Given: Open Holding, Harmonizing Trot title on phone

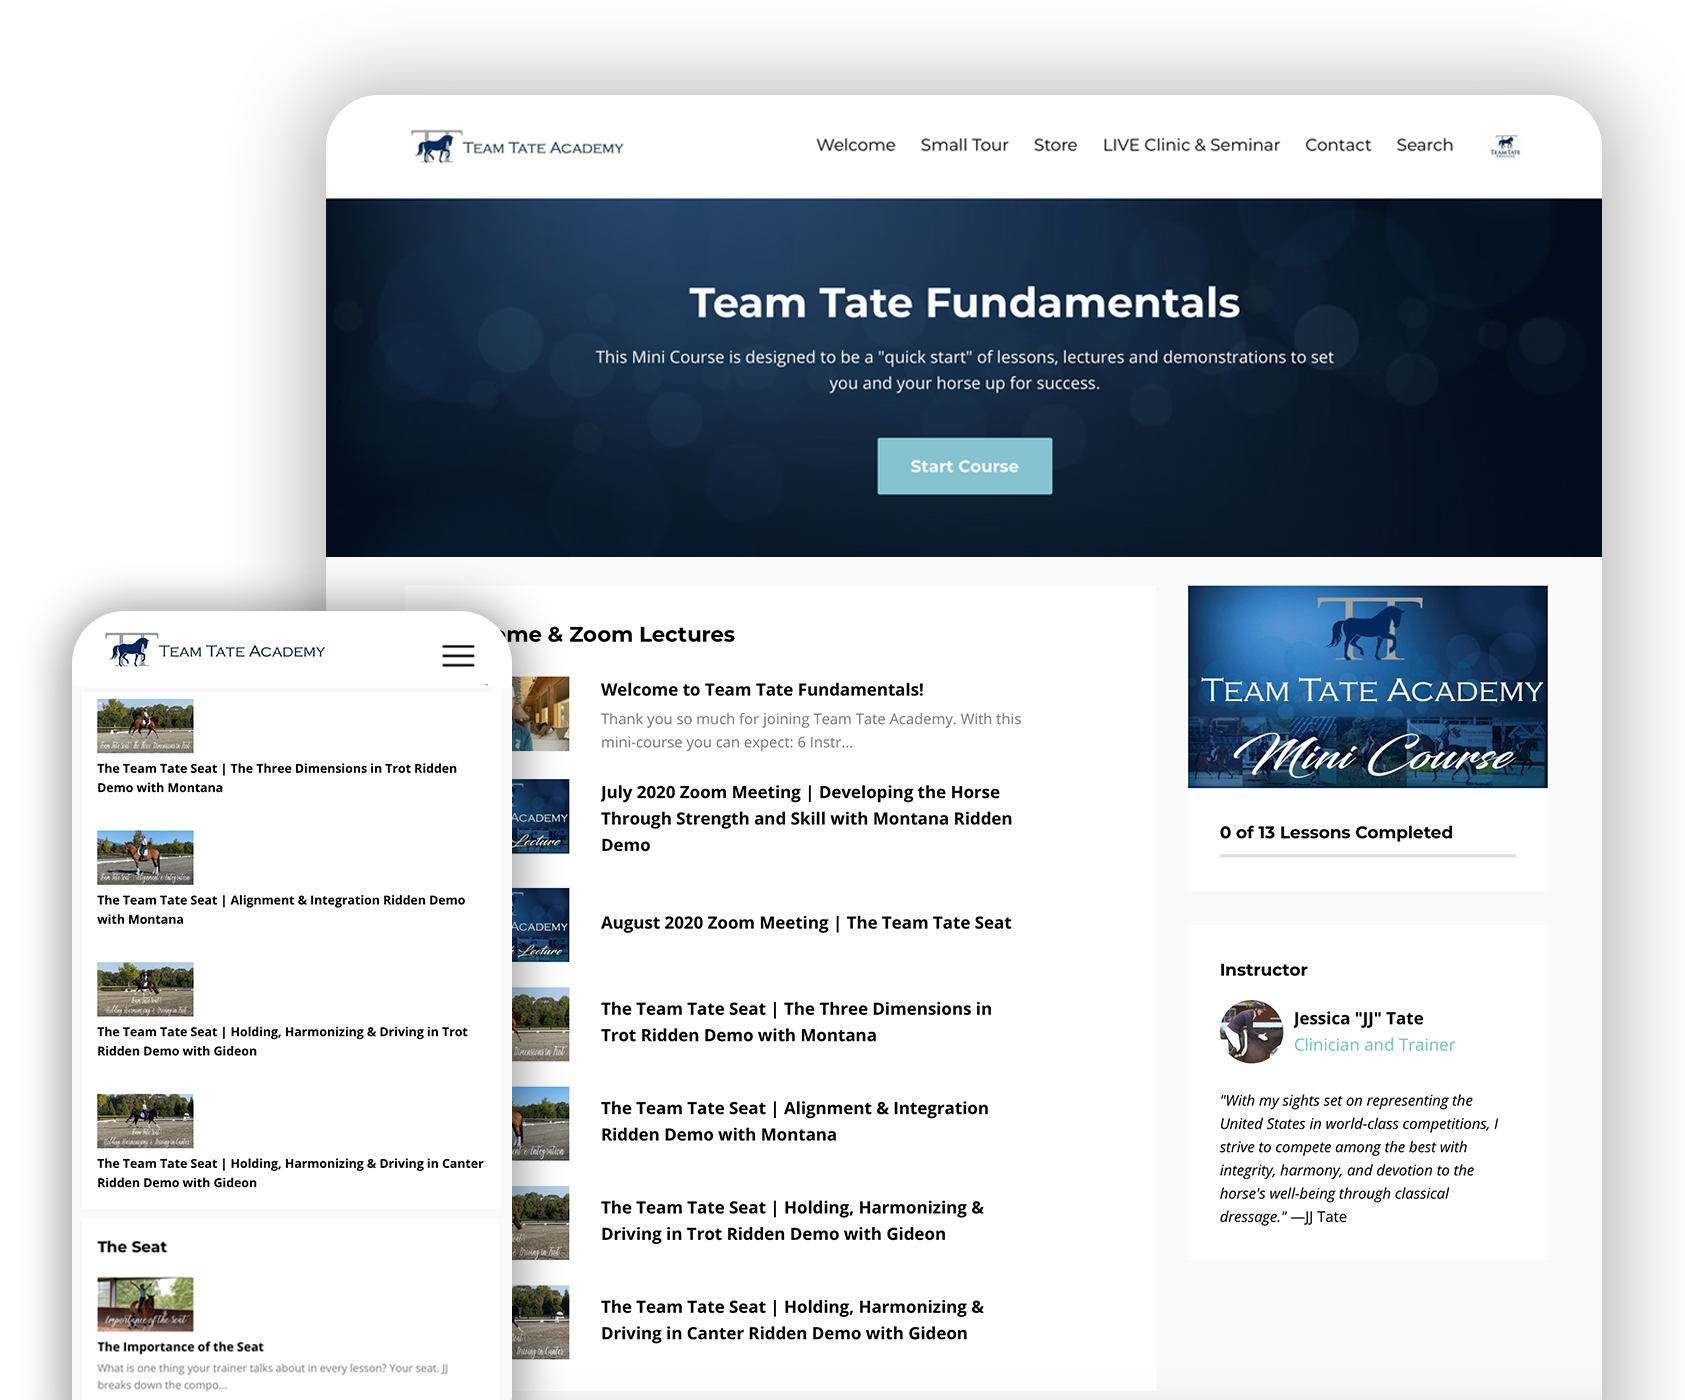Looking at the screenshot, I should 282,1041.
